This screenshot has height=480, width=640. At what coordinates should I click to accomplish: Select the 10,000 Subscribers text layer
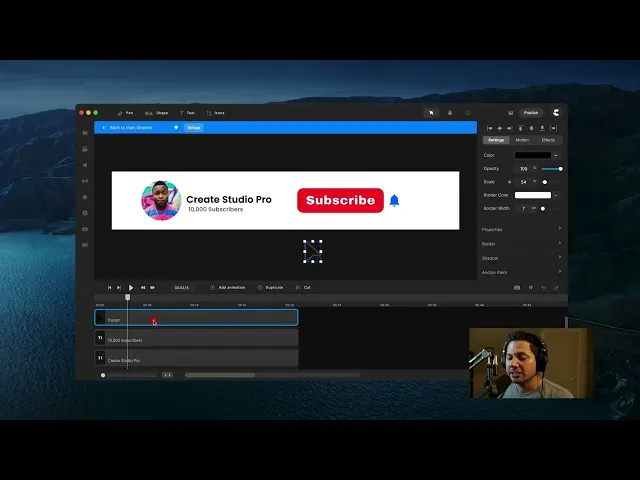tap(196, 338)
